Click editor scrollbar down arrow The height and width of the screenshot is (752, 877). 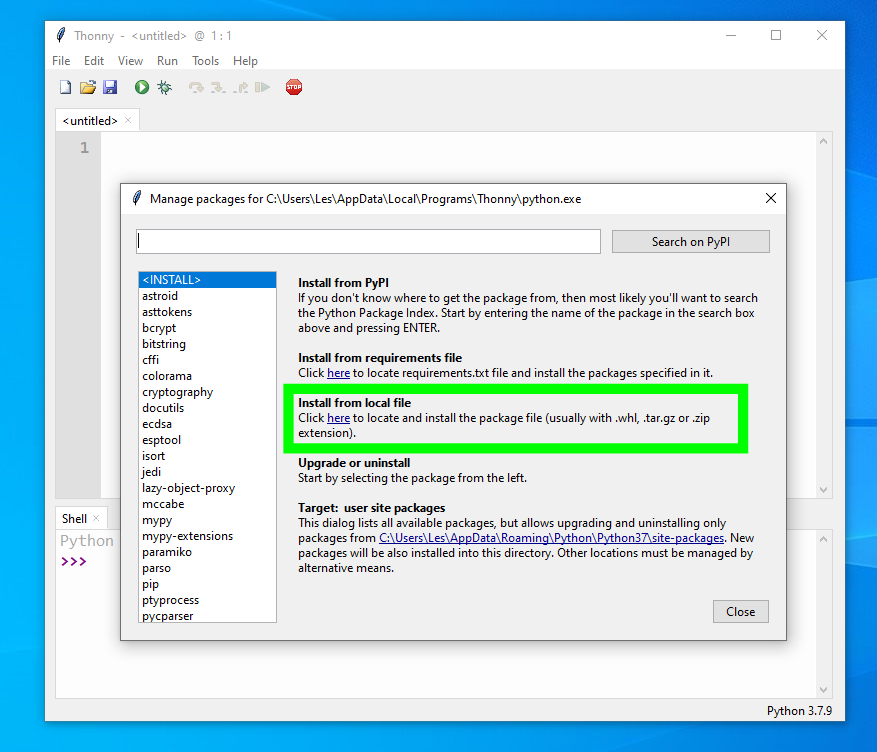click(x=823, y=490)
